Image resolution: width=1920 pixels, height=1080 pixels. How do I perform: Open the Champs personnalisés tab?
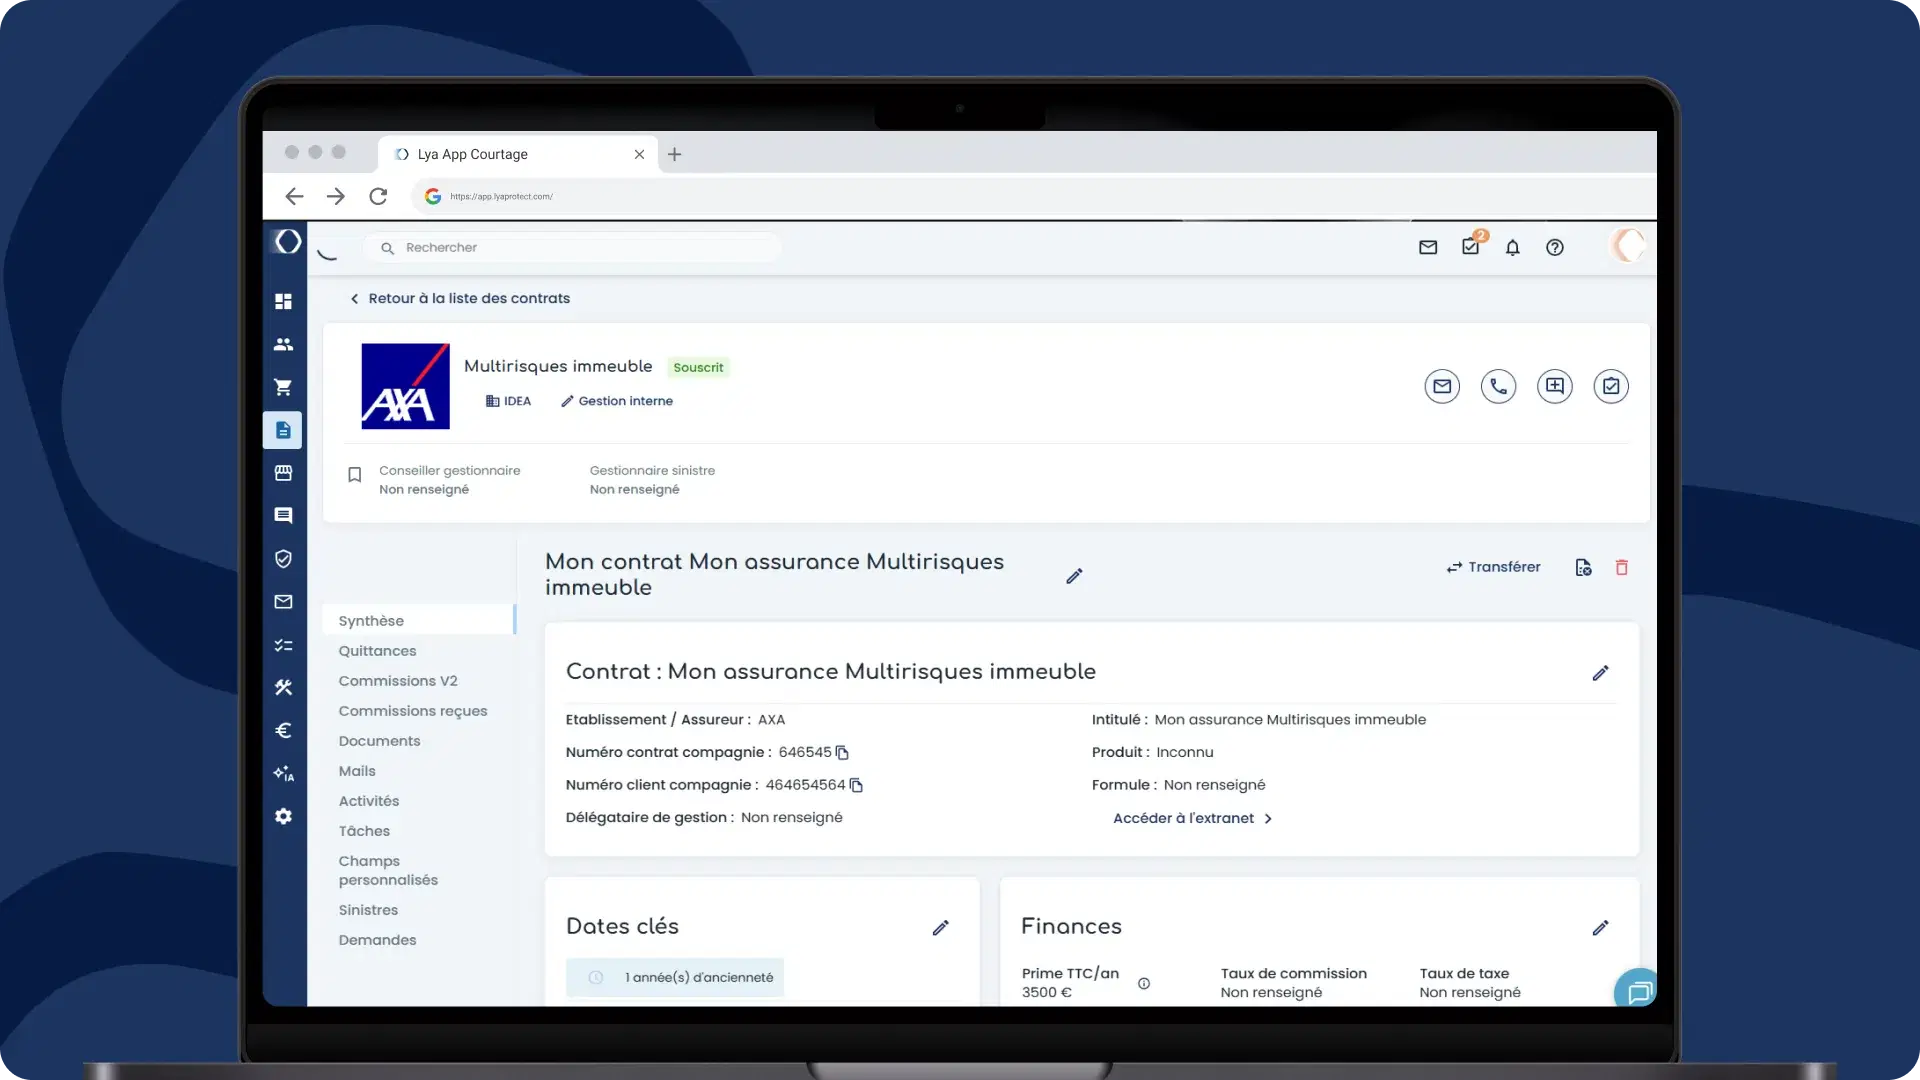coord(388,870)
